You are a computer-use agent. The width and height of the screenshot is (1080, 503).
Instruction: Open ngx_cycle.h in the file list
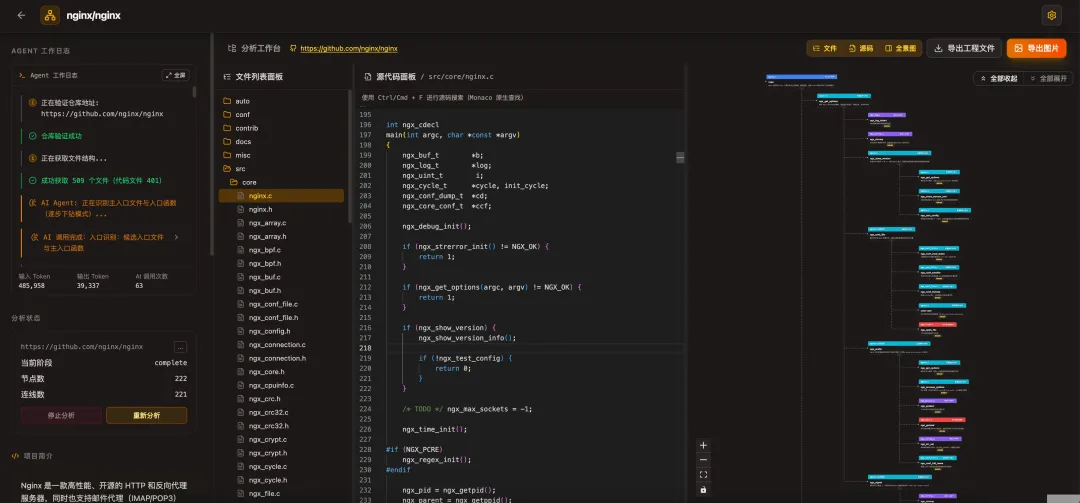pos(281,480)
